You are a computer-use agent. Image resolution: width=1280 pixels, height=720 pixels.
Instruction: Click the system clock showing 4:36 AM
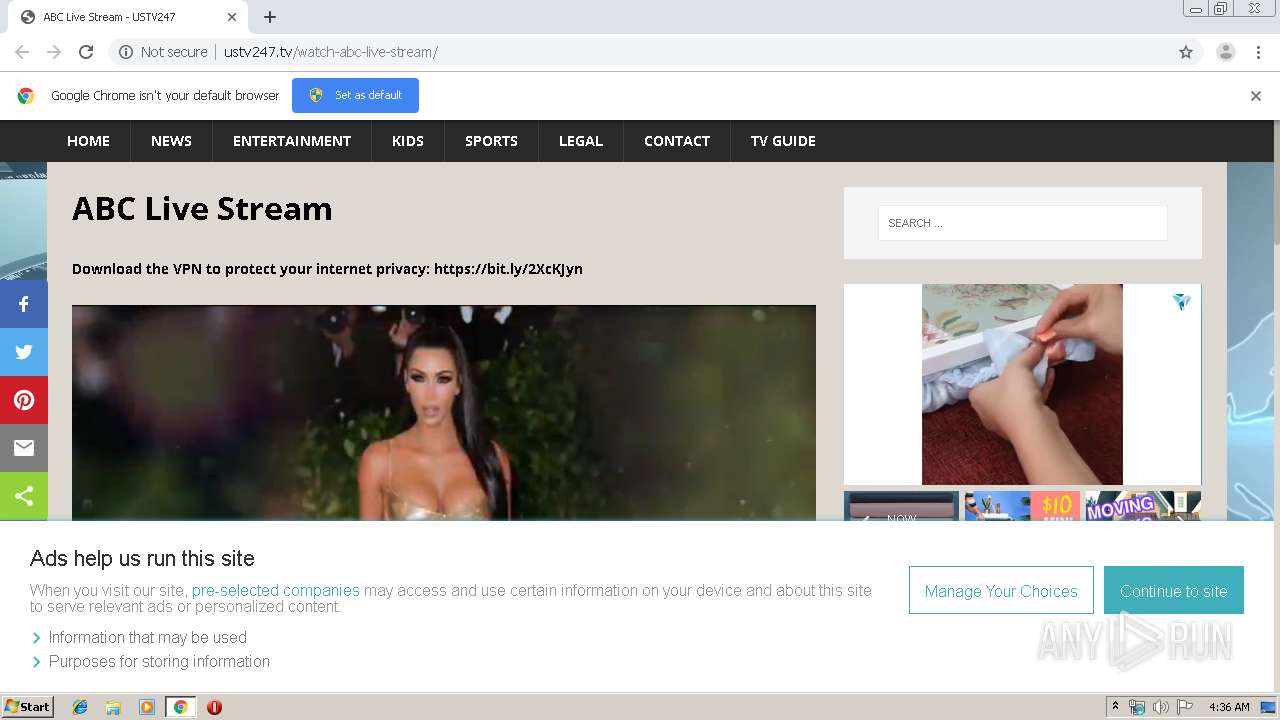pyautogui.click(x=1229, y=707)
